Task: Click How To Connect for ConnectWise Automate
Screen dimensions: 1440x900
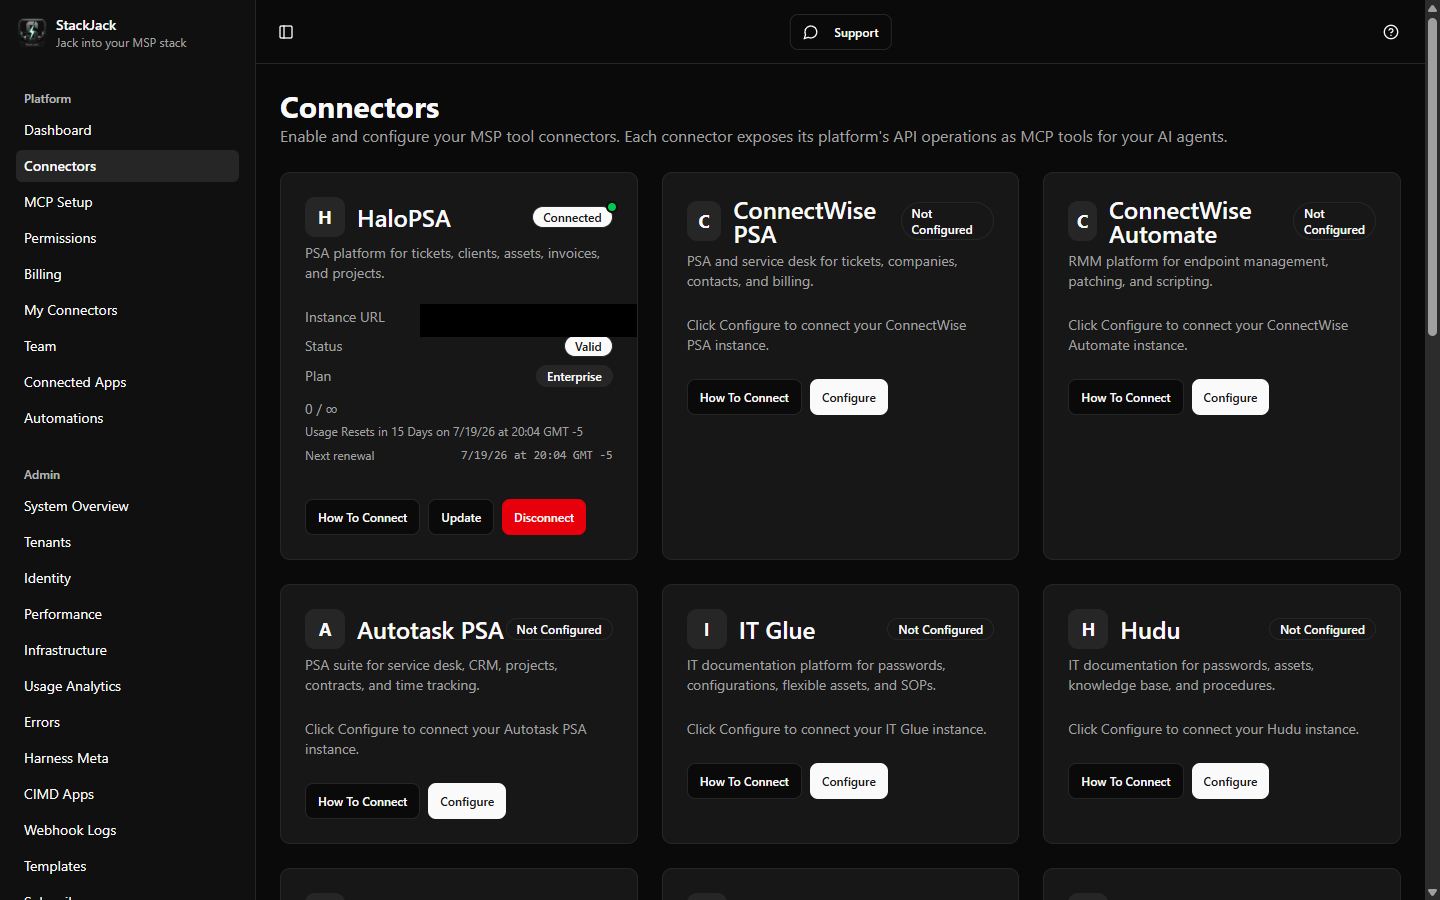Action: 1125,397
